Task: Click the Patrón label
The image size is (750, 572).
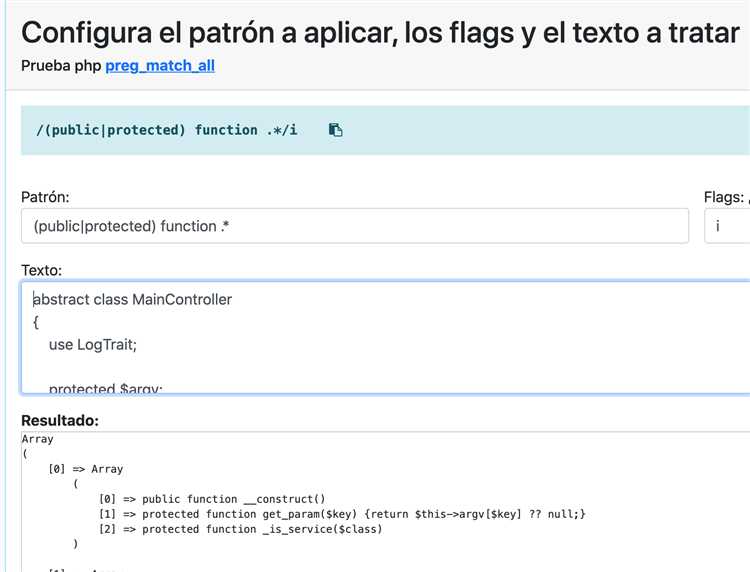Action: click(45, 197)
